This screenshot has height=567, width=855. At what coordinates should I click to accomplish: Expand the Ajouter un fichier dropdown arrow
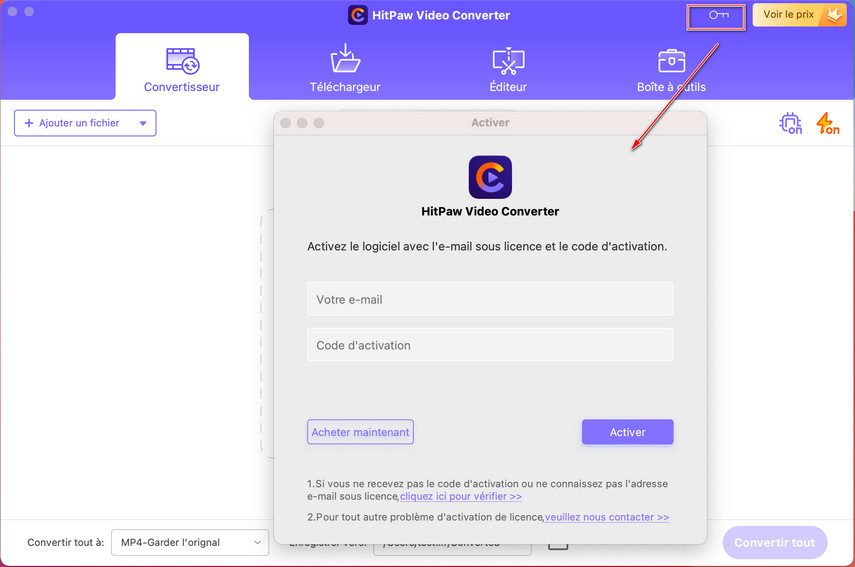click(143, 123)
